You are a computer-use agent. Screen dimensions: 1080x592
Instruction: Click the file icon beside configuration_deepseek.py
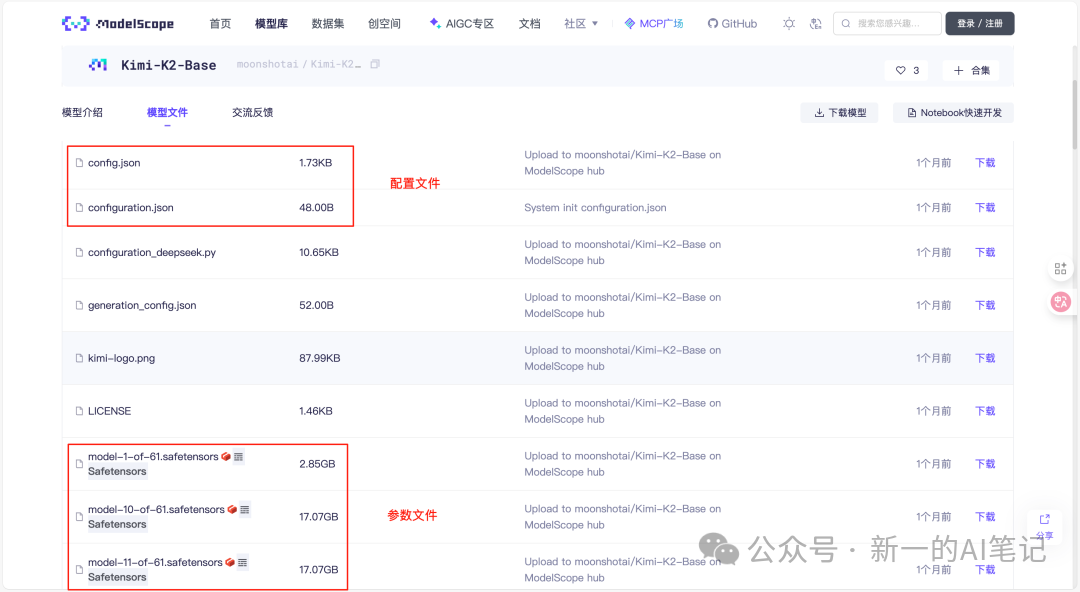click(x=79, y=252)
